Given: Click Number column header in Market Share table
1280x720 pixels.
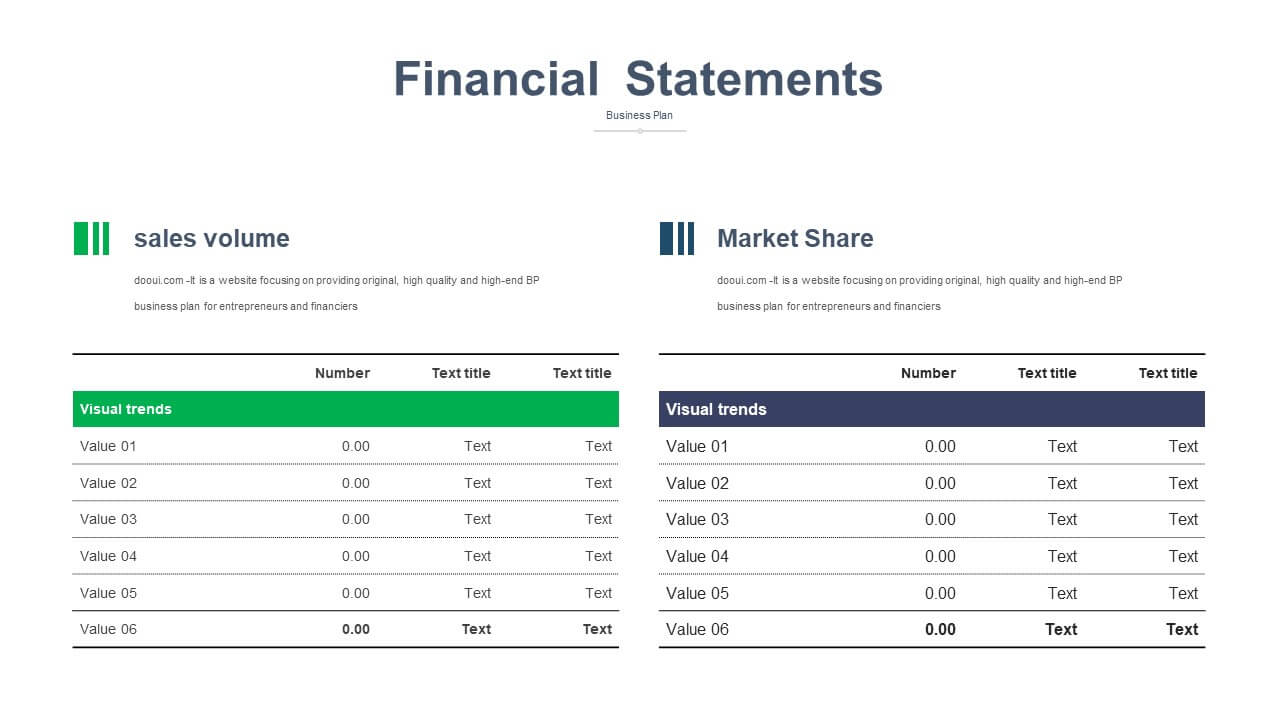Looking at the screenshot, I should (928, 373).
